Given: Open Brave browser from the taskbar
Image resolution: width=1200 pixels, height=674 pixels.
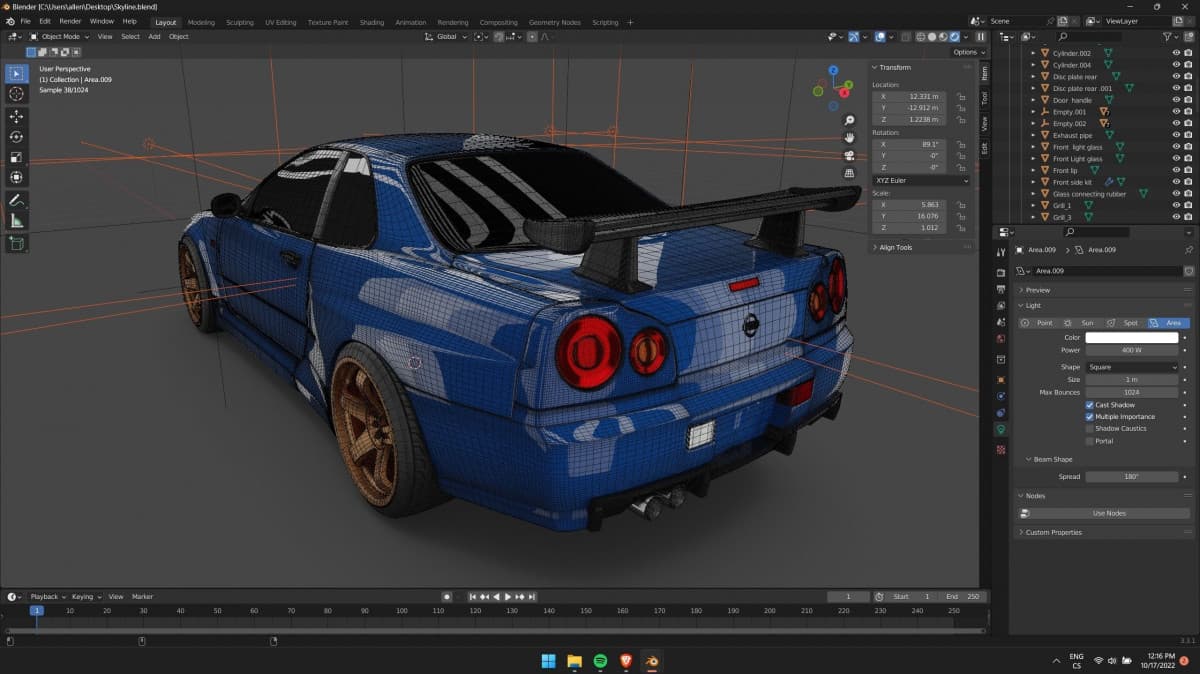Looking at the screenshot, I should [x=626, y=661].
